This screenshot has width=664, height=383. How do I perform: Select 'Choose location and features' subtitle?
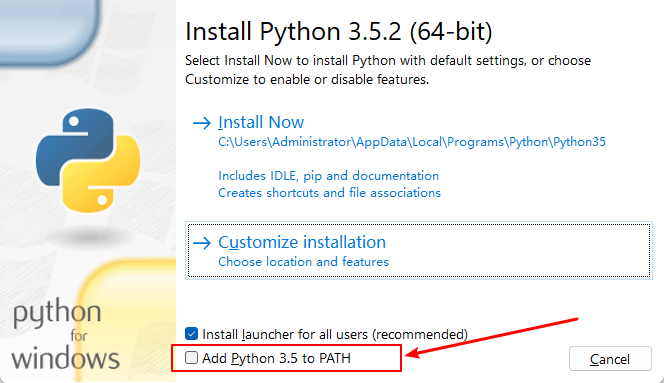click(x=303, y=262)
